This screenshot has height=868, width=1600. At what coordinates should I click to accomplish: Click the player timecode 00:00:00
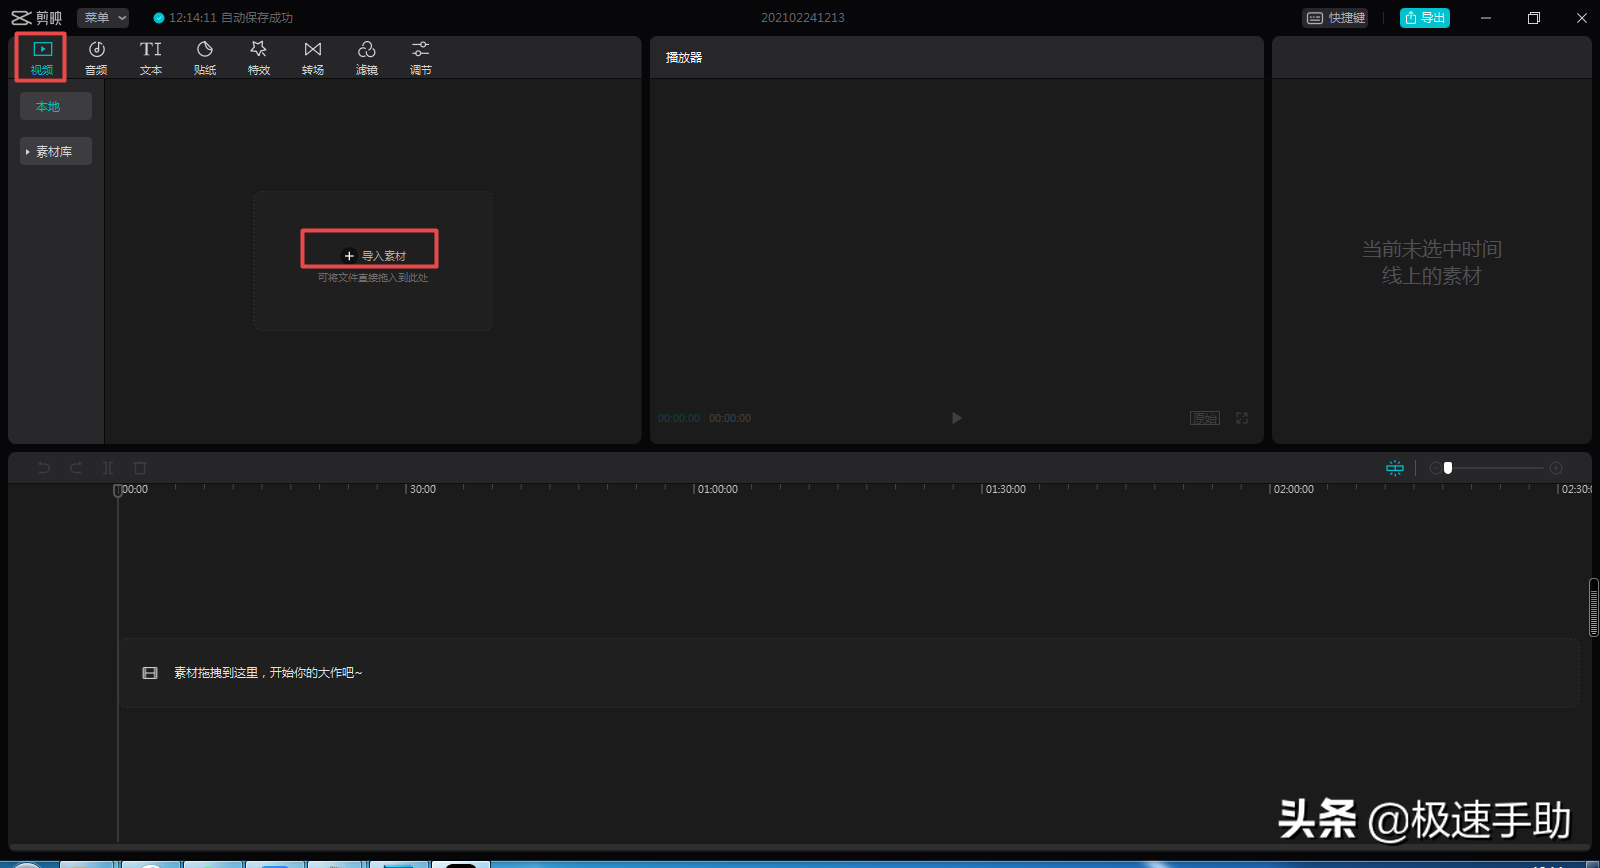pyautogui.click(x=679, y=418)
